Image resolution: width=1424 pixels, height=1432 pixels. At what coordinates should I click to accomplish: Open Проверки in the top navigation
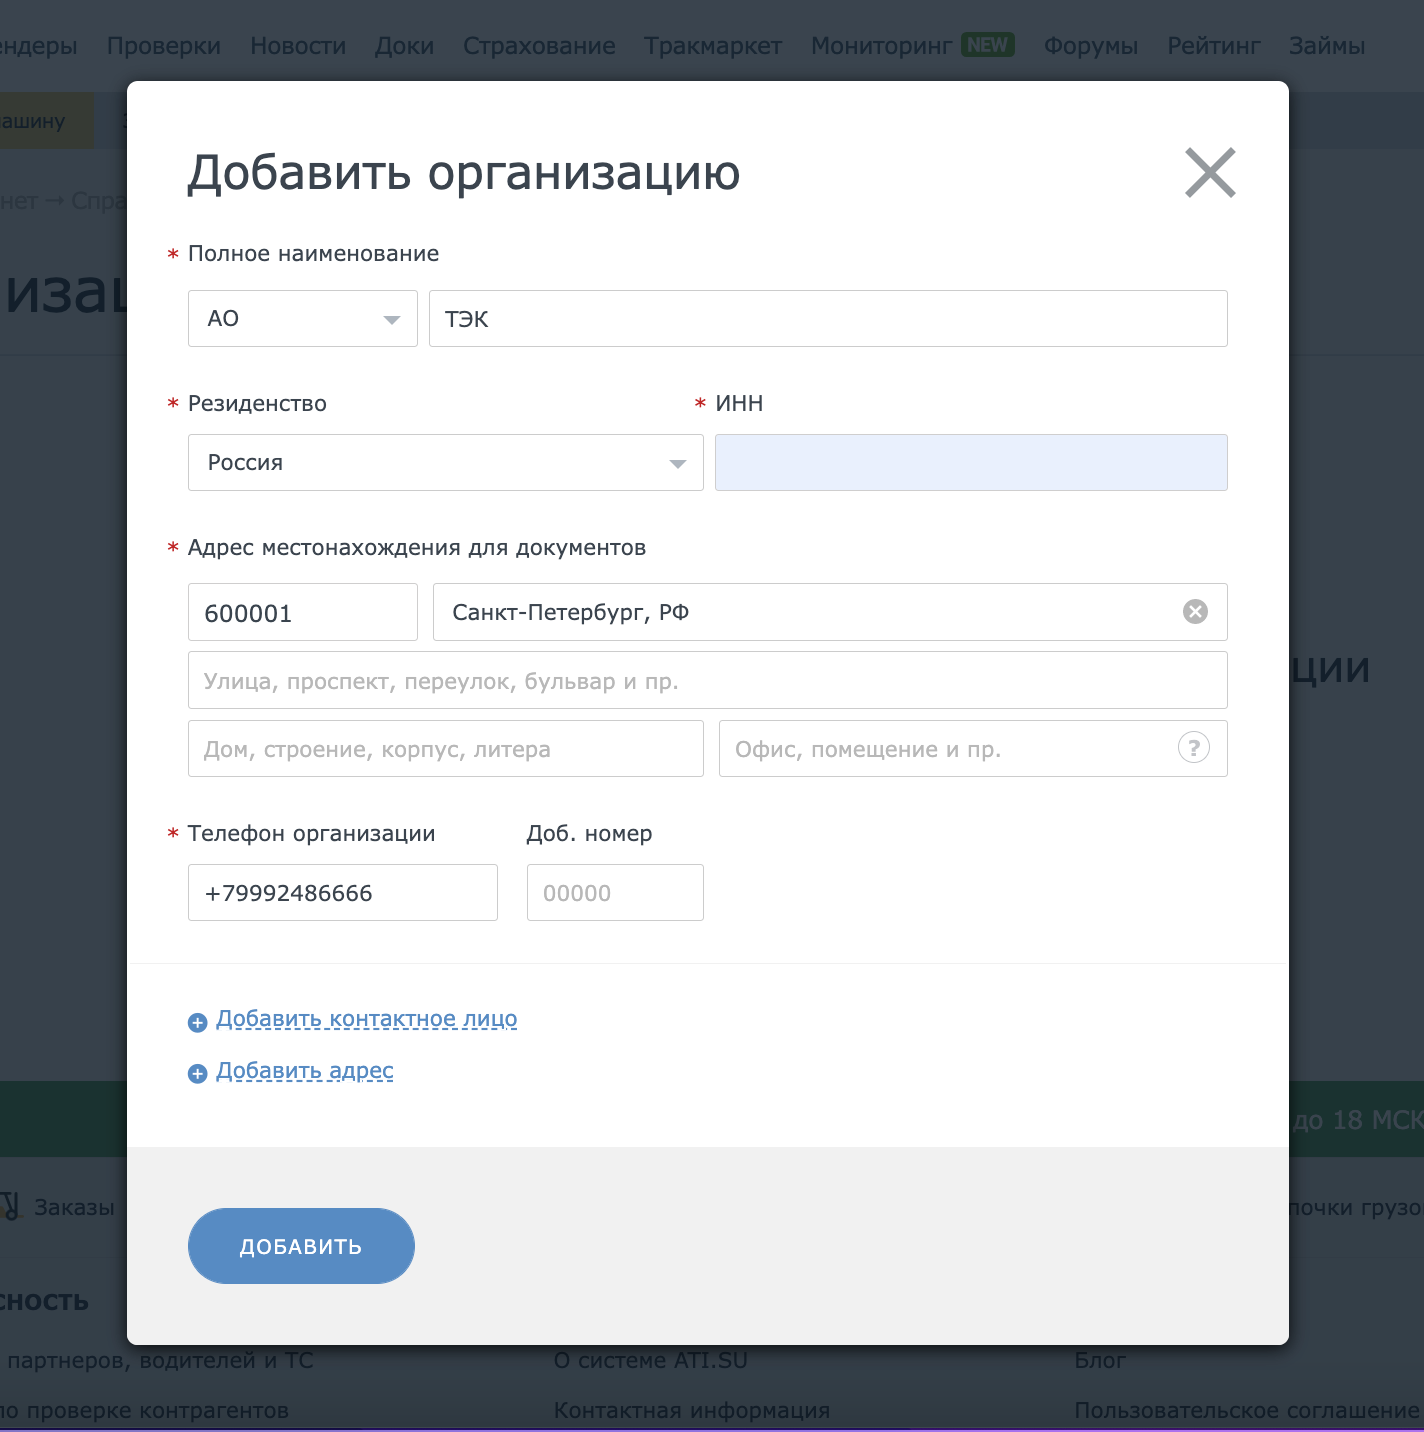pos(164,46)
